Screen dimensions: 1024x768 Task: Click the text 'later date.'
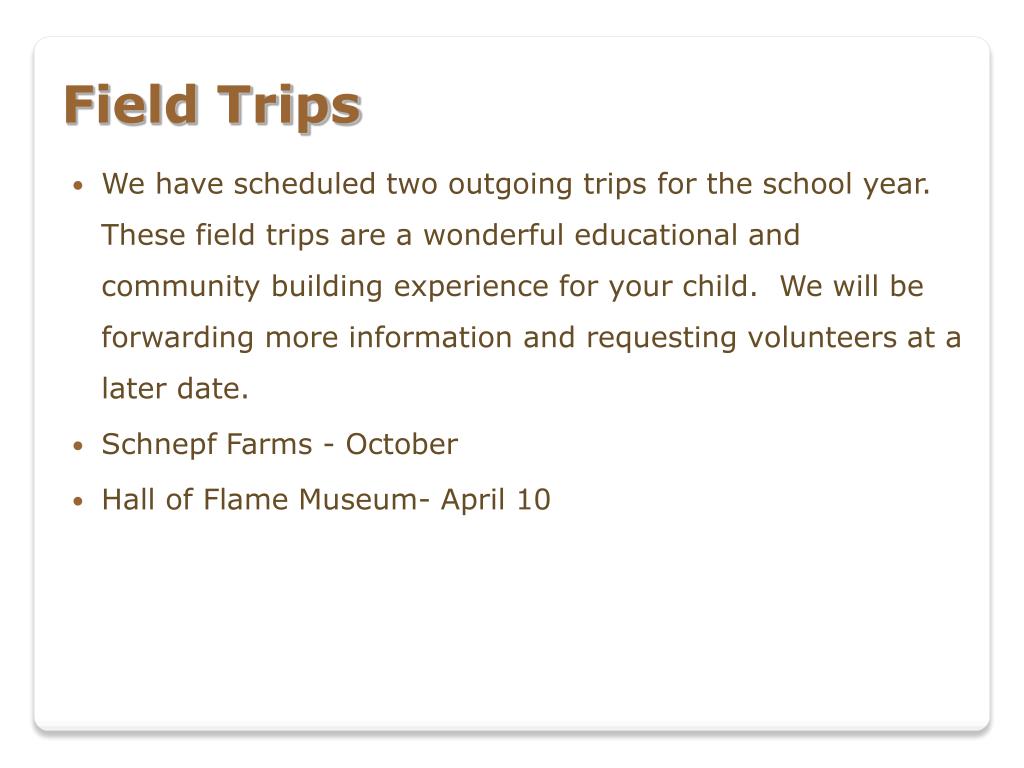(x=175, y=389)
